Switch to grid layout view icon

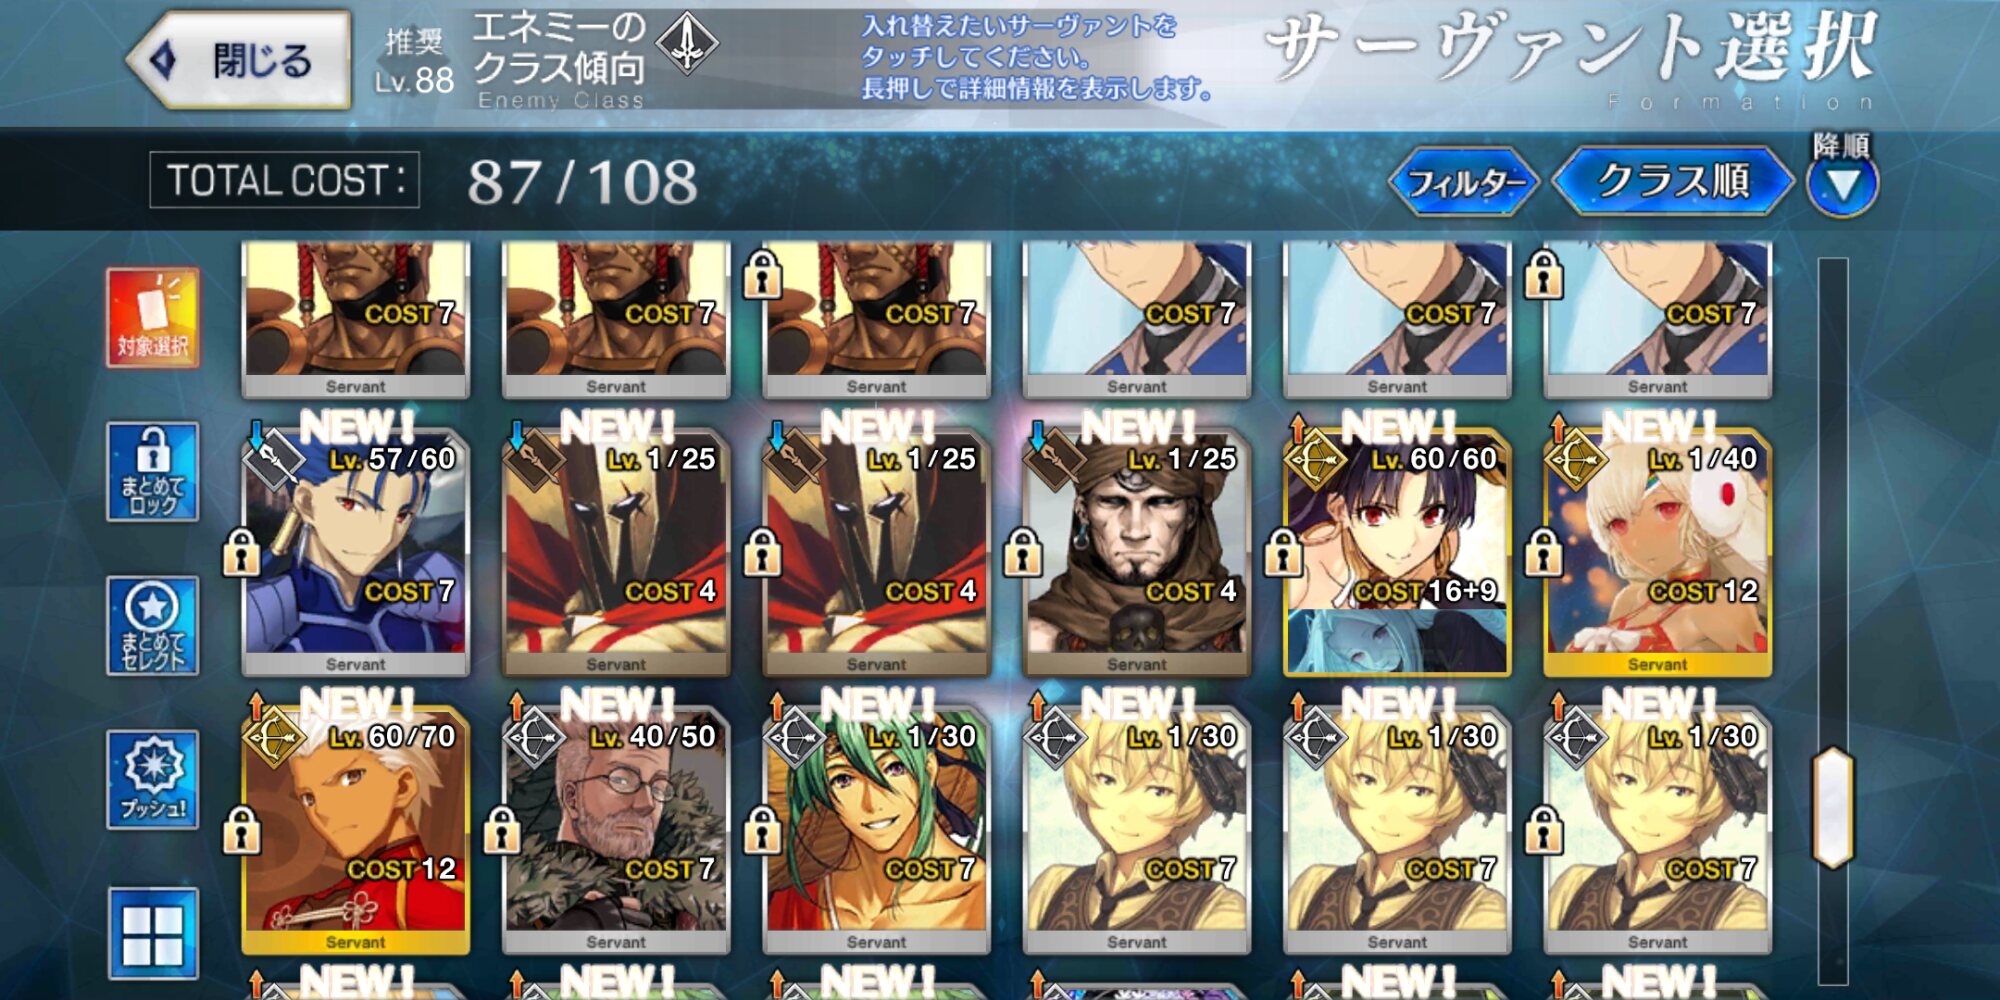coord(153,933)
